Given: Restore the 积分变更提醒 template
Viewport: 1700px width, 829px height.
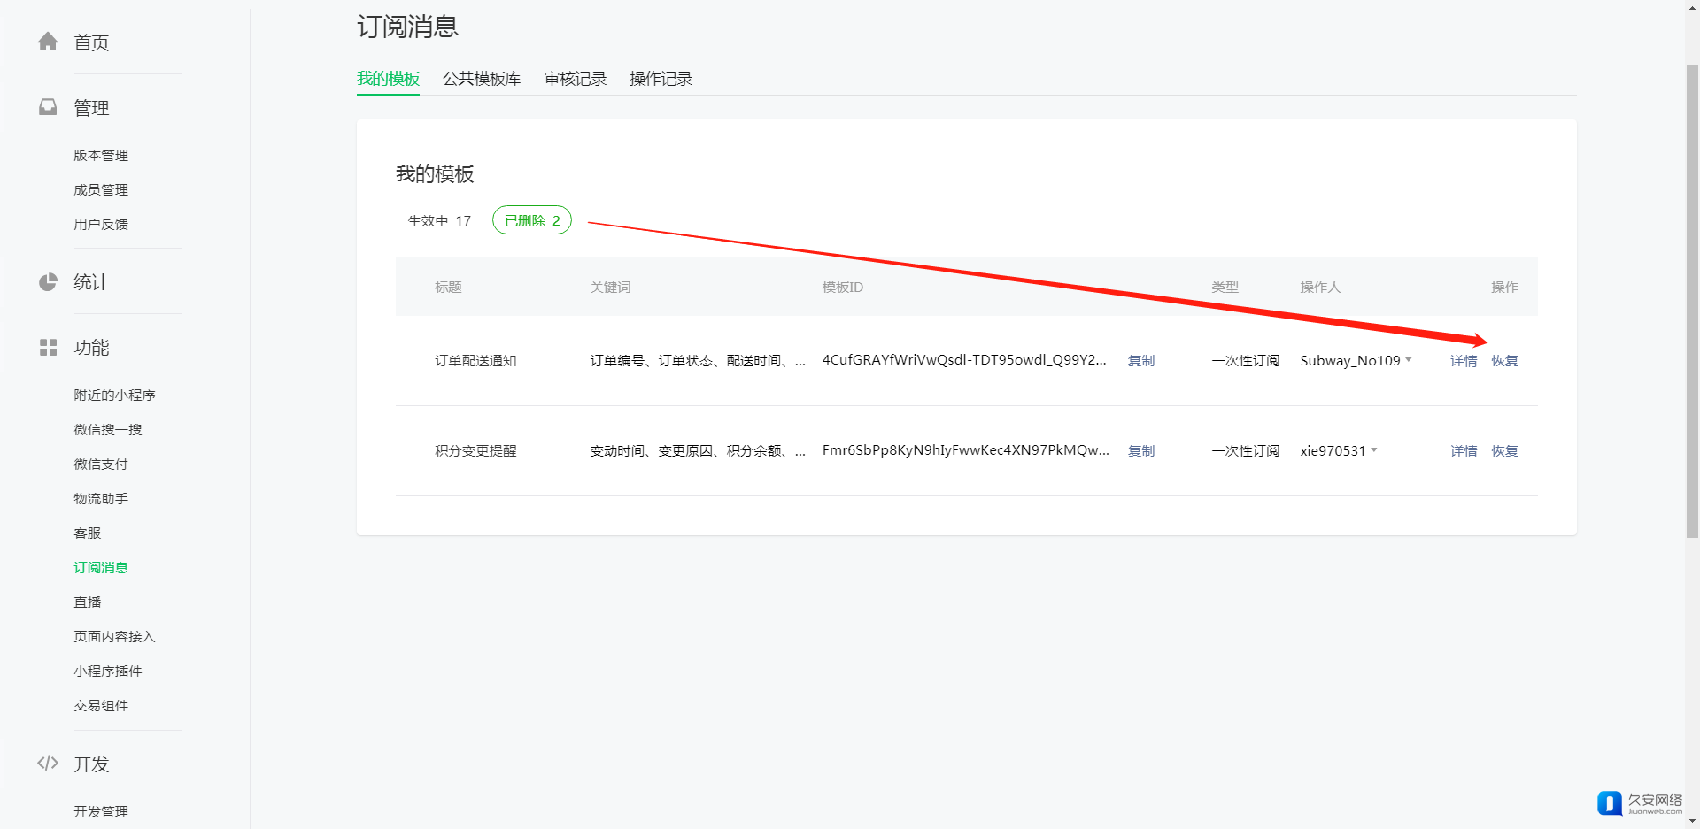Looking at the screenshot, I should pyautogui.click(x=1505, y=451).
